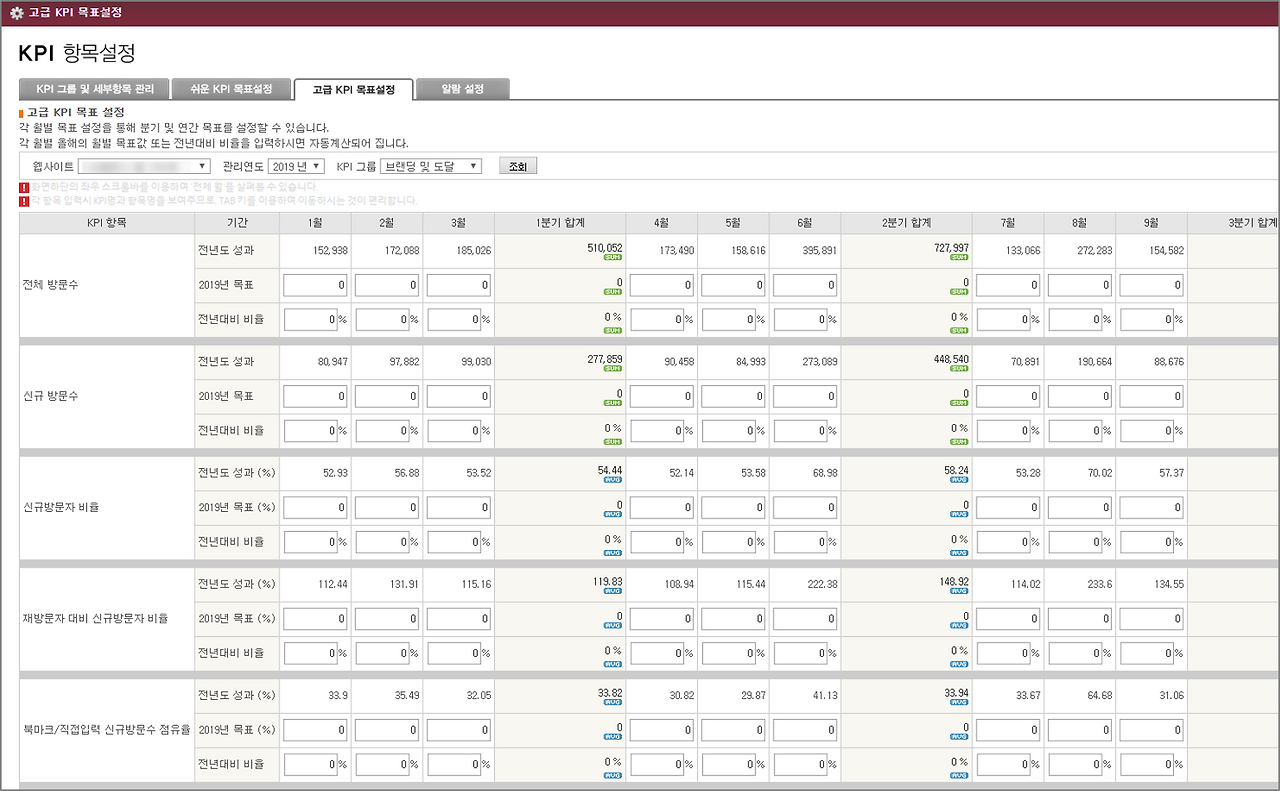Select 재방문자 대비 신규방문자 비율 2019년 목표 7월 input
Image resolution: width=1280 pixels, height=791 pixels.
tap(1008, 619)
